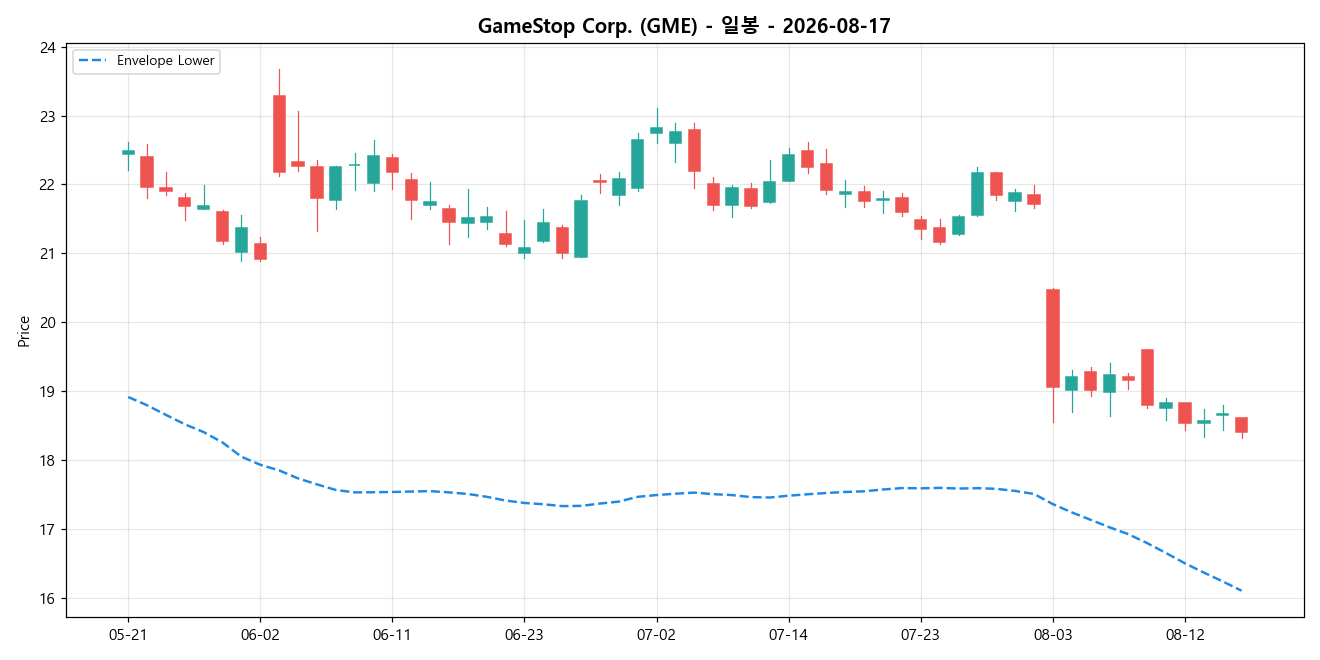Click the large red gap-down candle above 08-03
This screenshot has height=660, width=1320.
click(x=1052, y=338)
